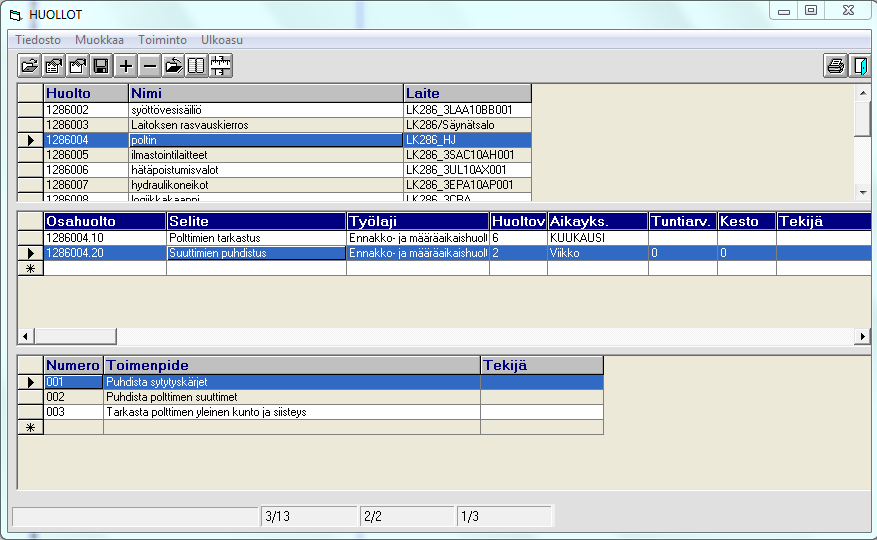Select the cell hätäpoistumisvalot

pyautogui.click(x=266, y=170)
